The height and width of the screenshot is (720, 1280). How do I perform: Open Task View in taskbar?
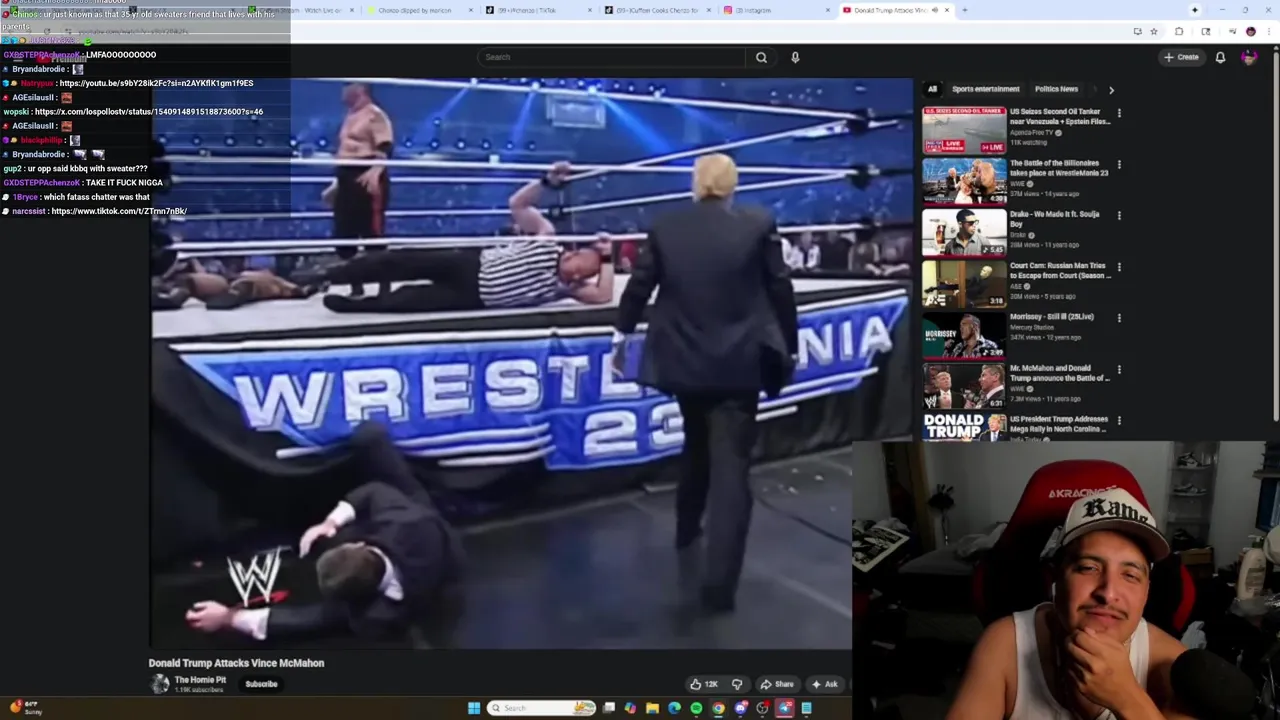(608, 708)
